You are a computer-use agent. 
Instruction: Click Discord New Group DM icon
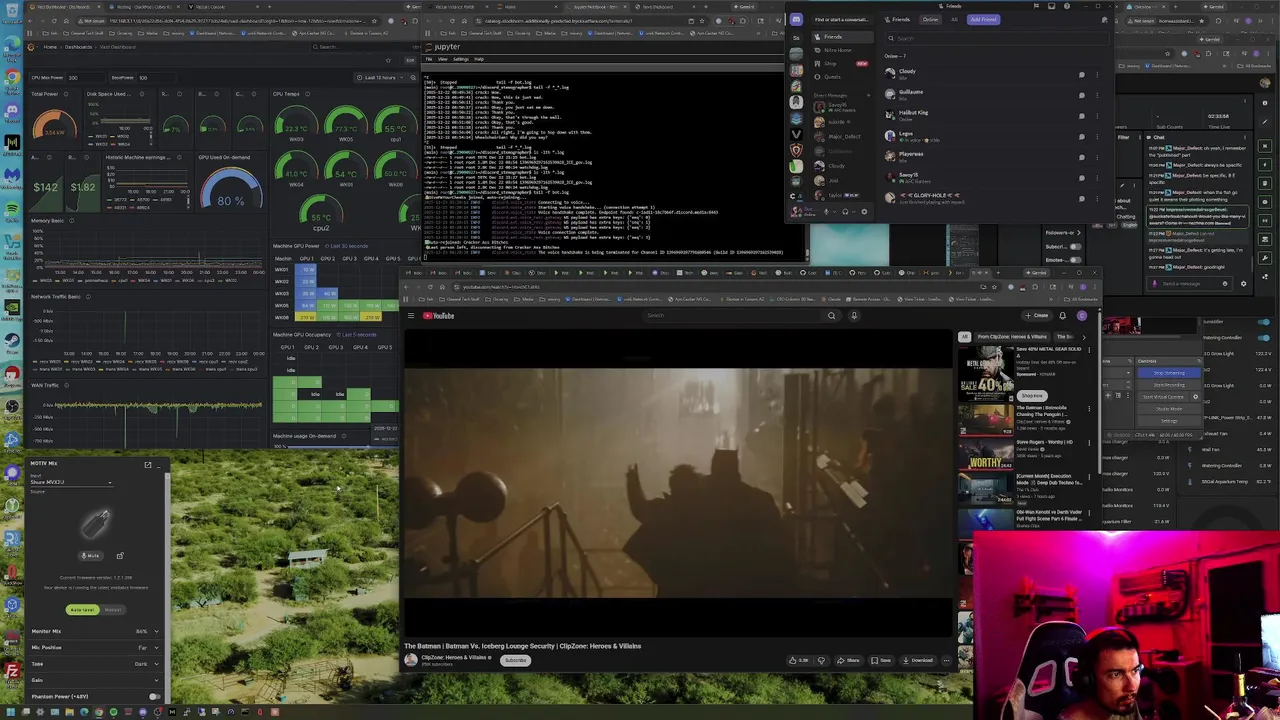(1104, 20)
